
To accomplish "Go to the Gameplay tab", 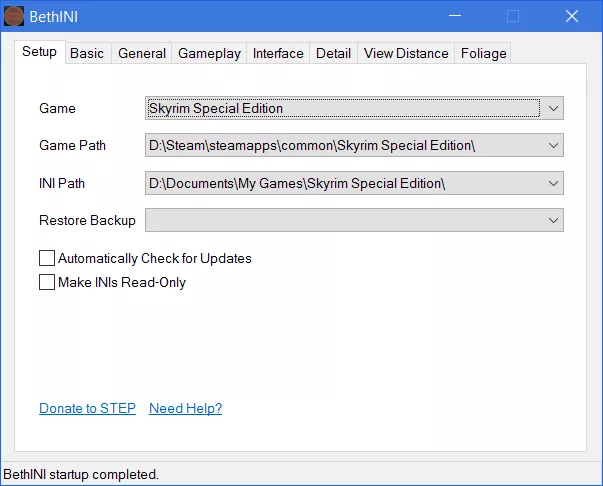I will pos(210,53).
